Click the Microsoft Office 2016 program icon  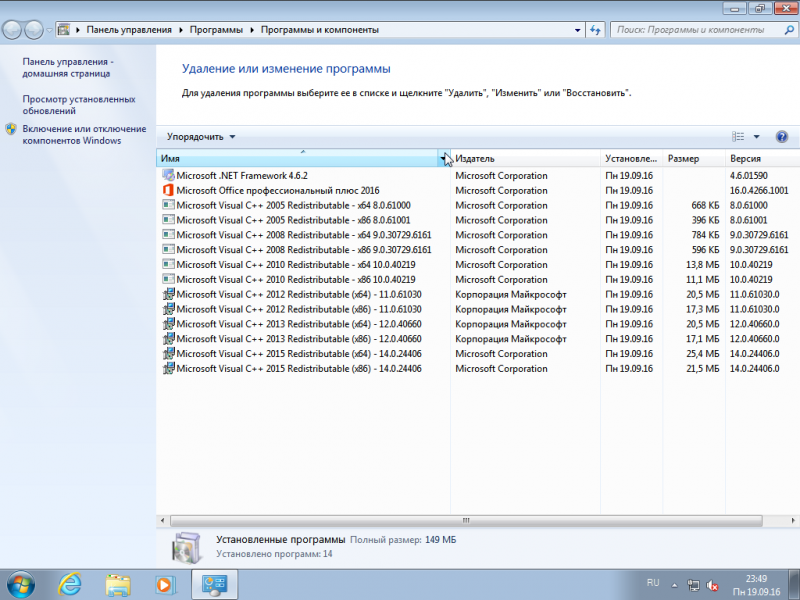pos(168,190)
